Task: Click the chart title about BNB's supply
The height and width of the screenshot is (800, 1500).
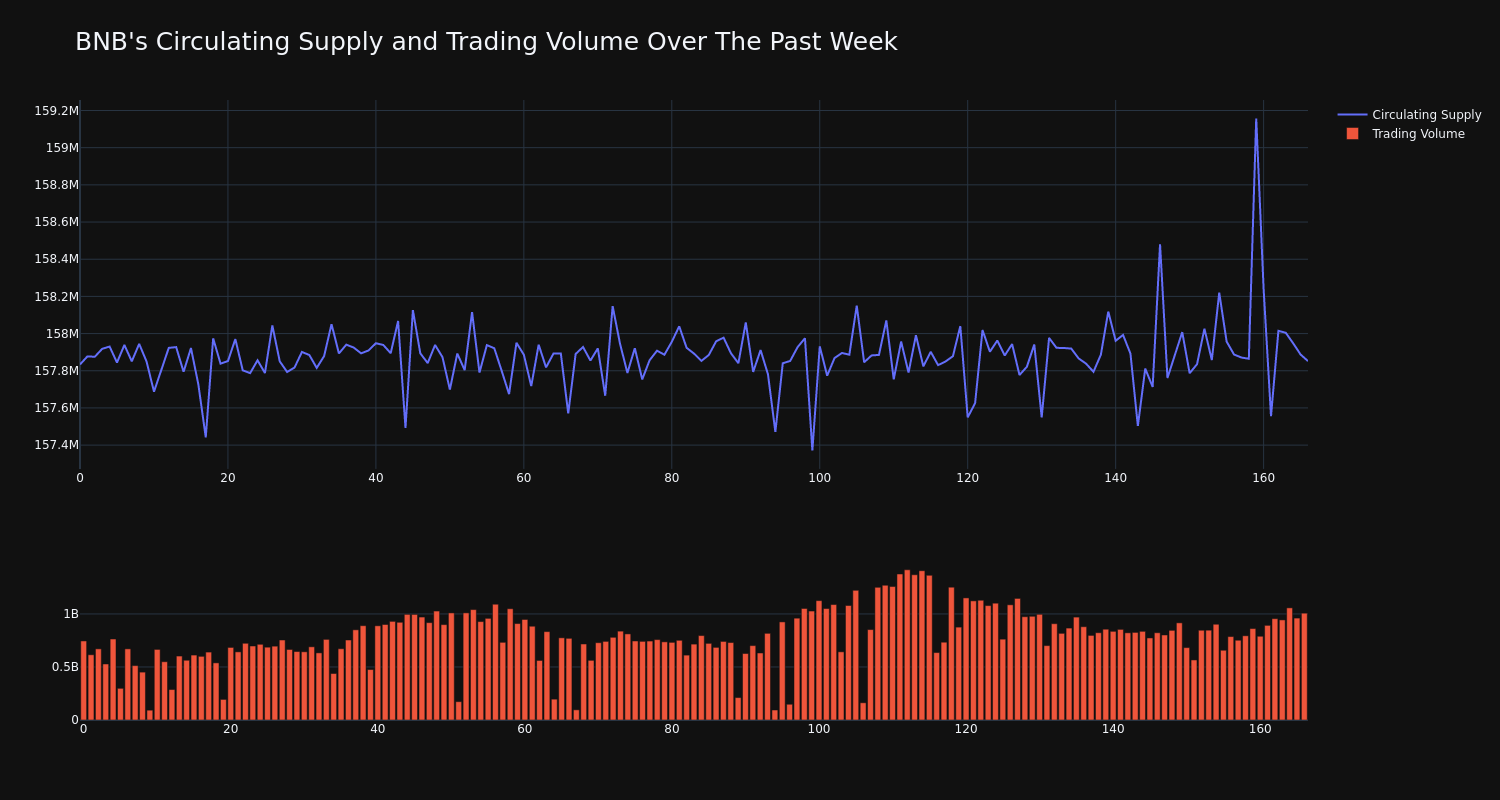Action: [x=486, y=42]
